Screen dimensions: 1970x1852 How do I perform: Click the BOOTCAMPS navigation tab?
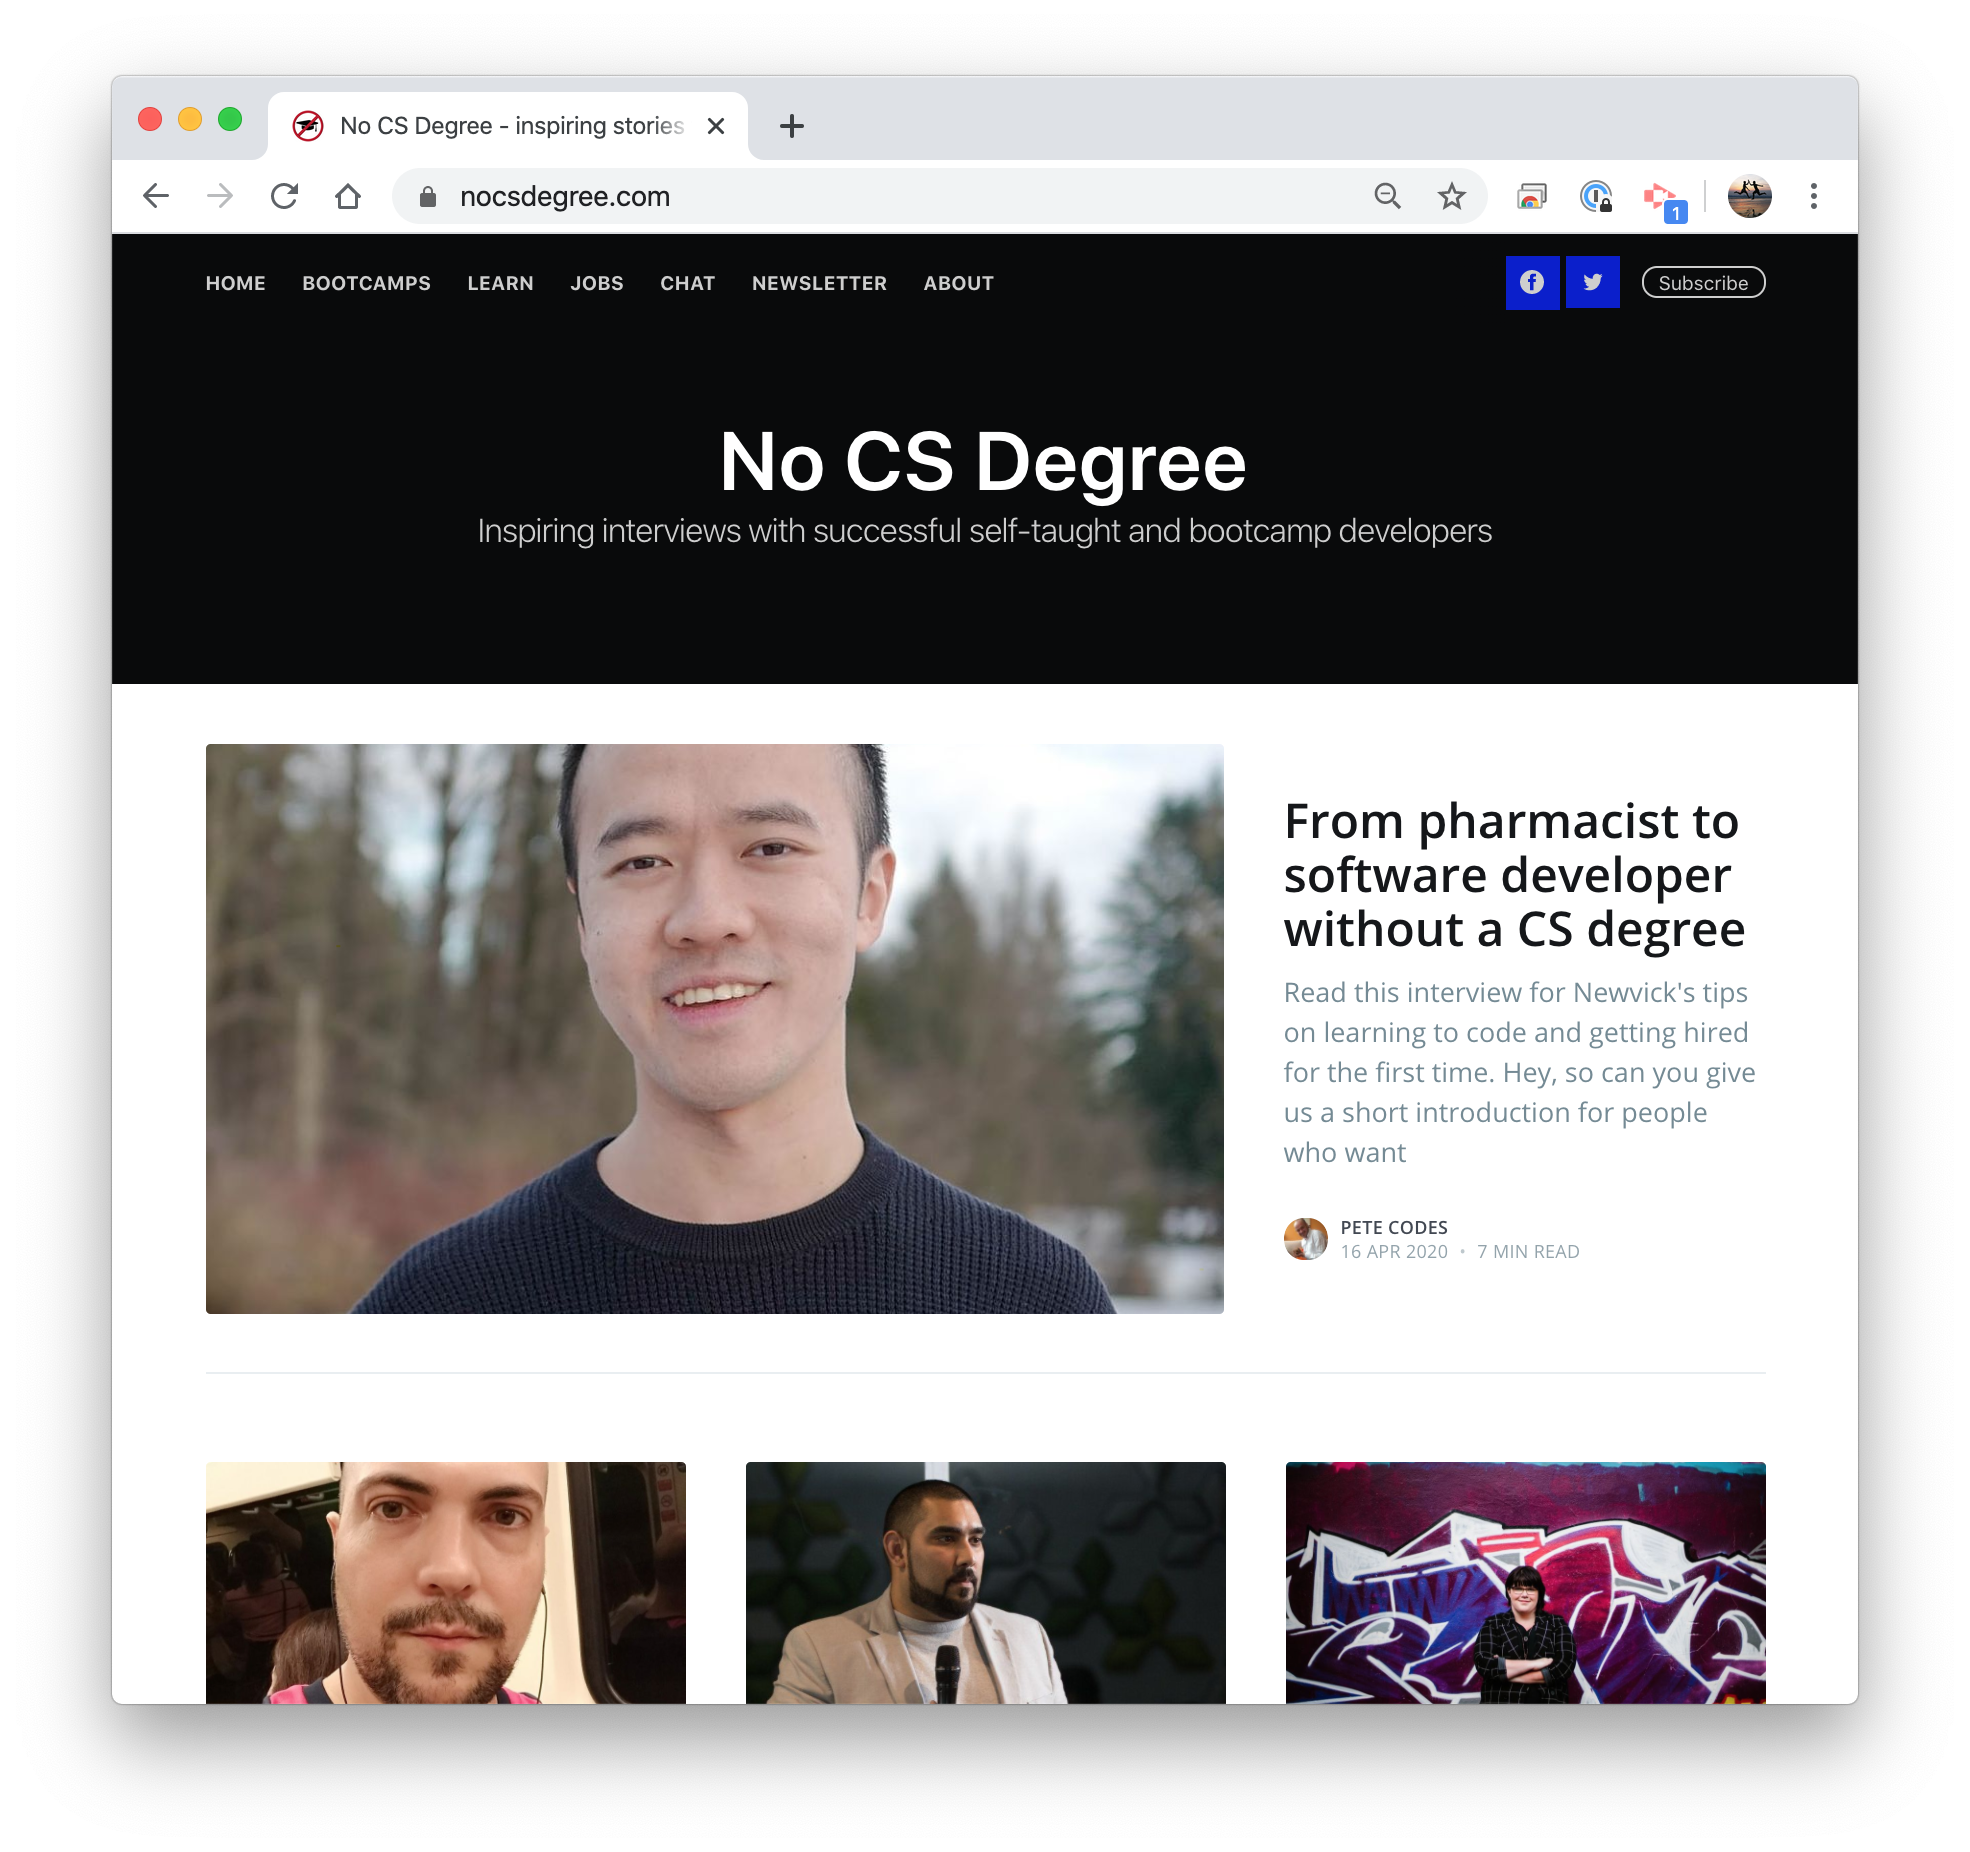pyautogui.click(x=367, y=282)
